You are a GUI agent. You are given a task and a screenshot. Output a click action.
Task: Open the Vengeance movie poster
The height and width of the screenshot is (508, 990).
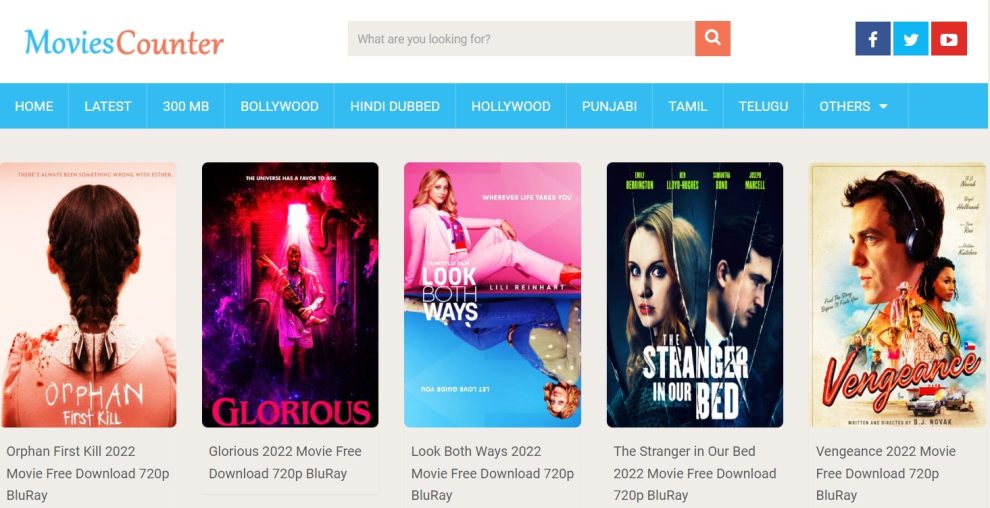[x=897, y=295]
